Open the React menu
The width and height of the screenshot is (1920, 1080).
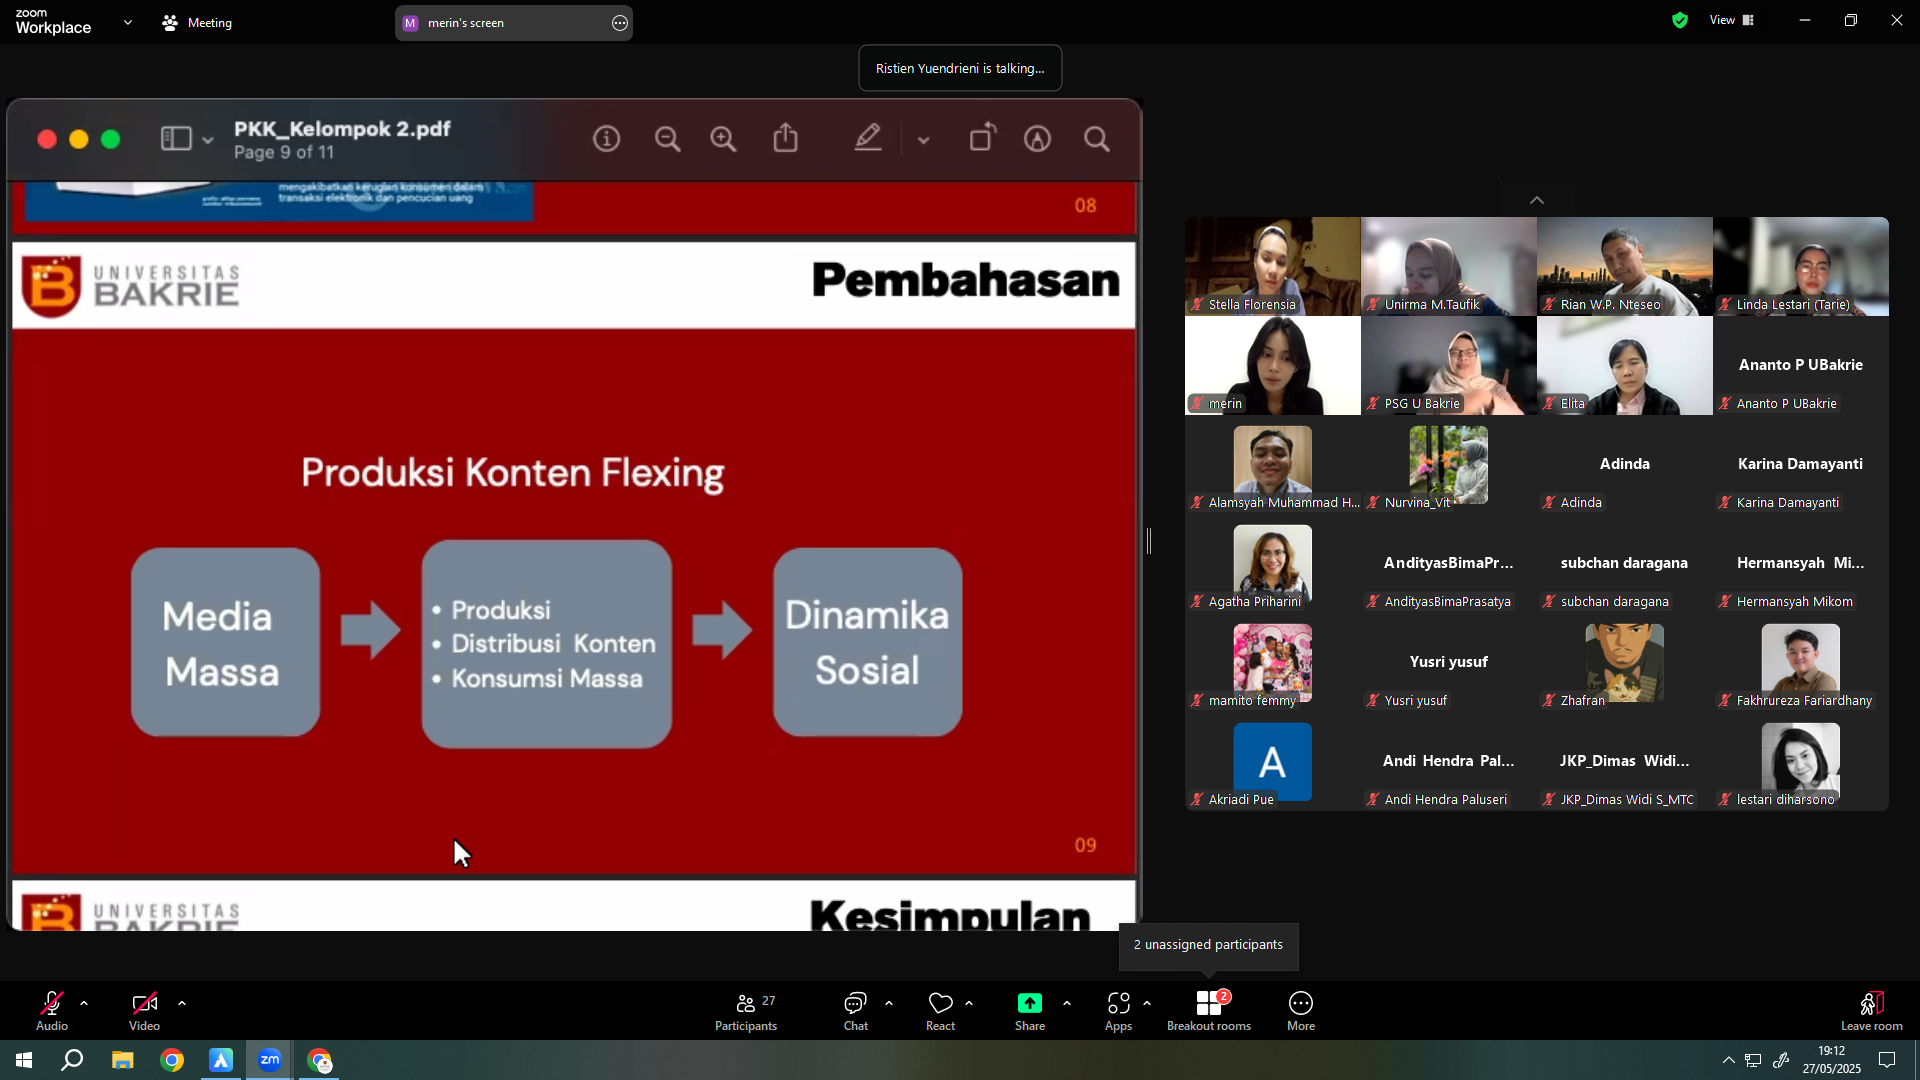(941, 1011)
